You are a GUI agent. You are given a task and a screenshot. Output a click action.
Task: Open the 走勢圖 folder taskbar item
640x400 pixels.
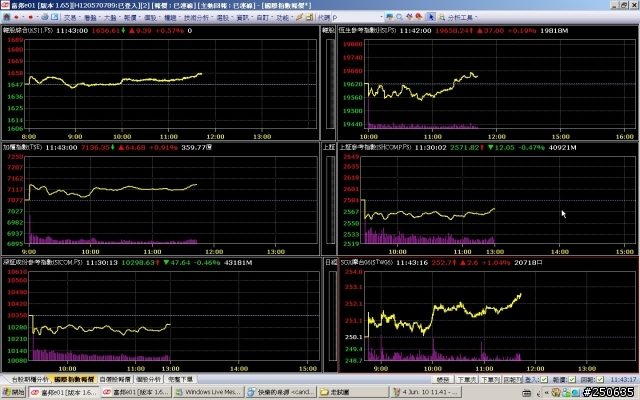click(x=353, y=392)
